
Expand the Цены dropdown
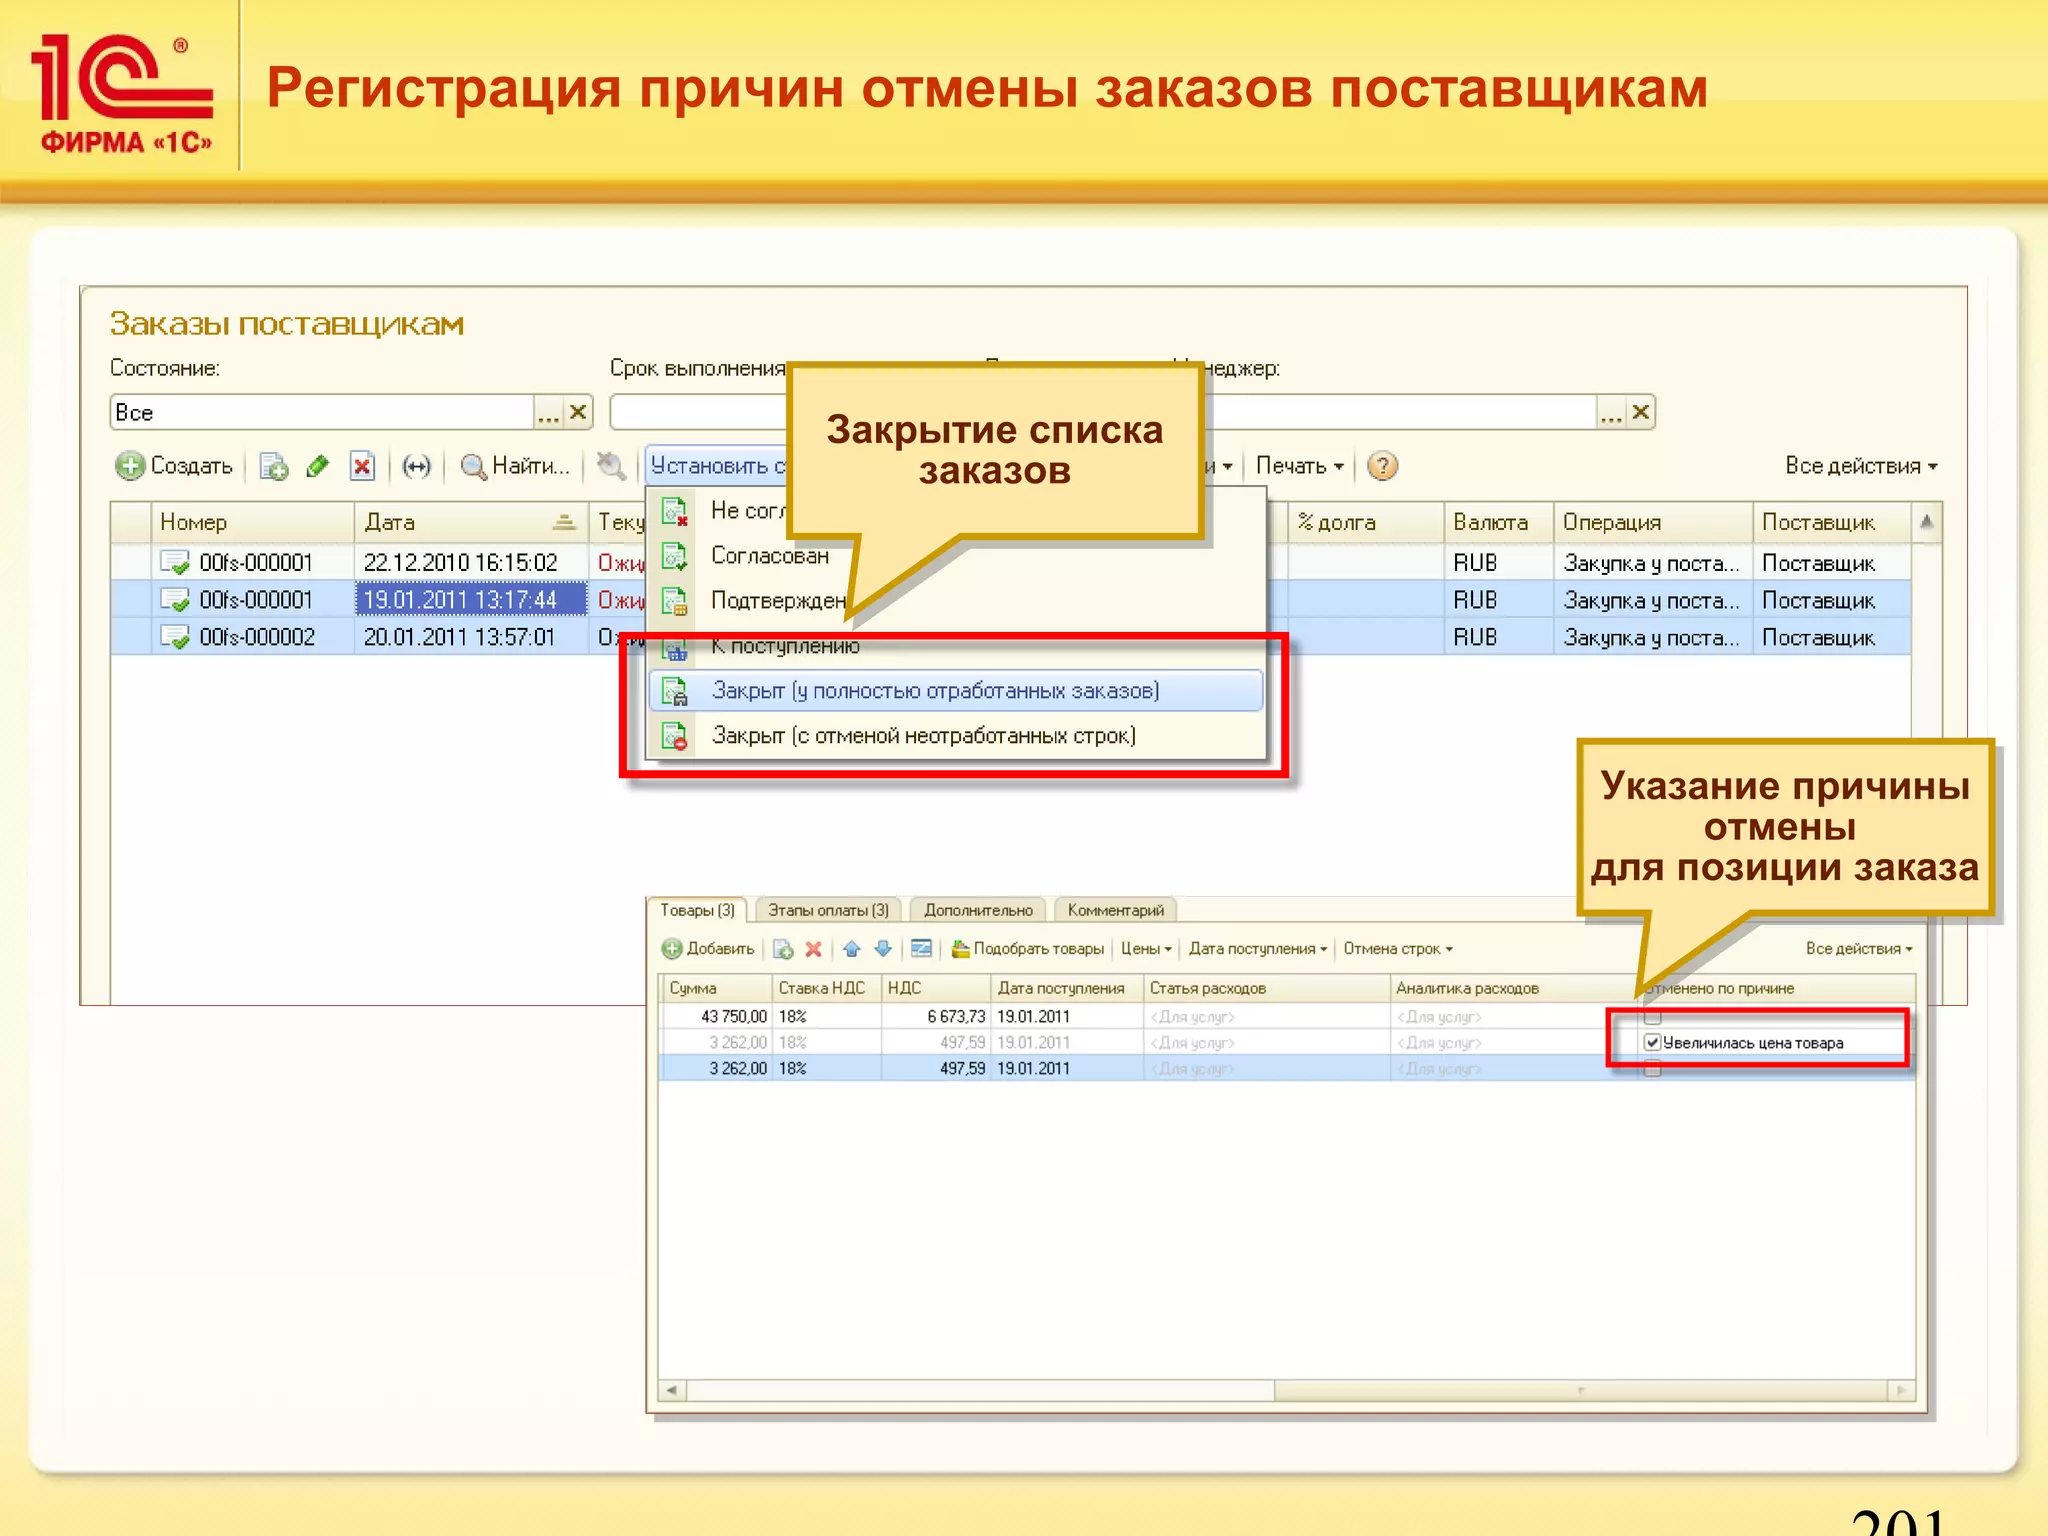(x=1146, y=949)
